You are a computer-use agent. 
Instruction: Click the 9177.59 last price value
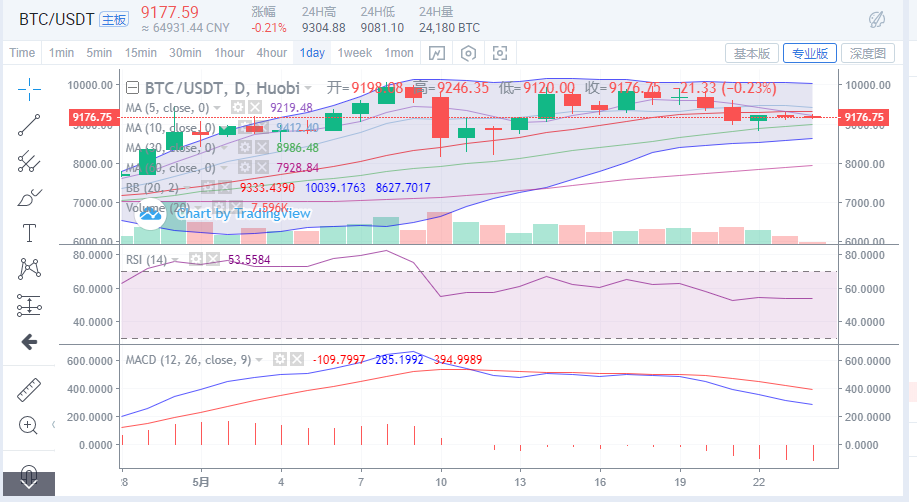pos(170,12)
